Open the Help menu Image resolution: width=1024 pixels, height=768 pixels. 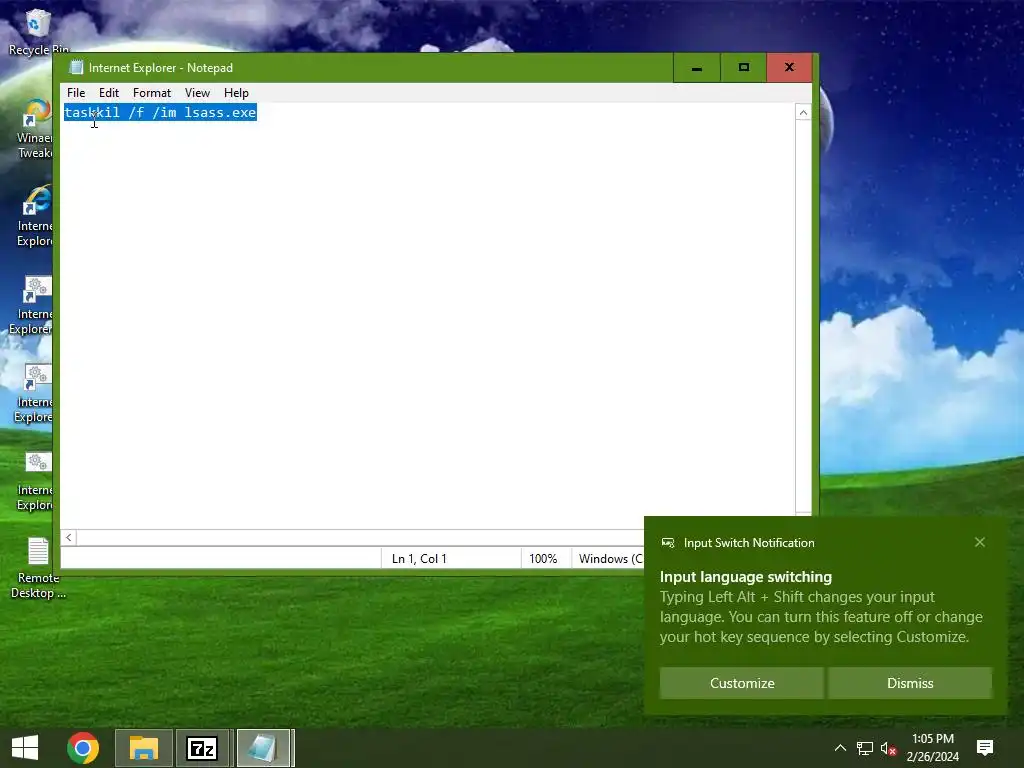coord(236,93)
